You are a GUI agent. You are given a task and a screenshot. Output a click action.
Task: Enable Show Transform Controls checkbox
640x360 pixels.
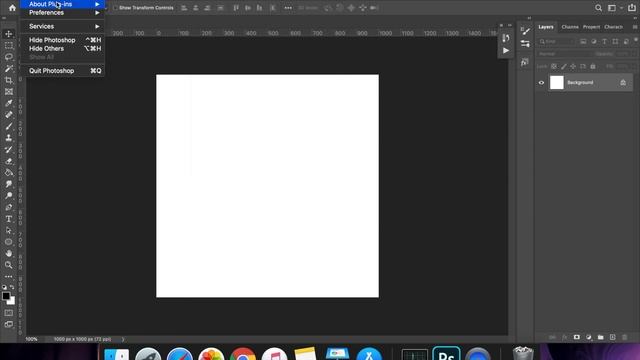[116, 8]
